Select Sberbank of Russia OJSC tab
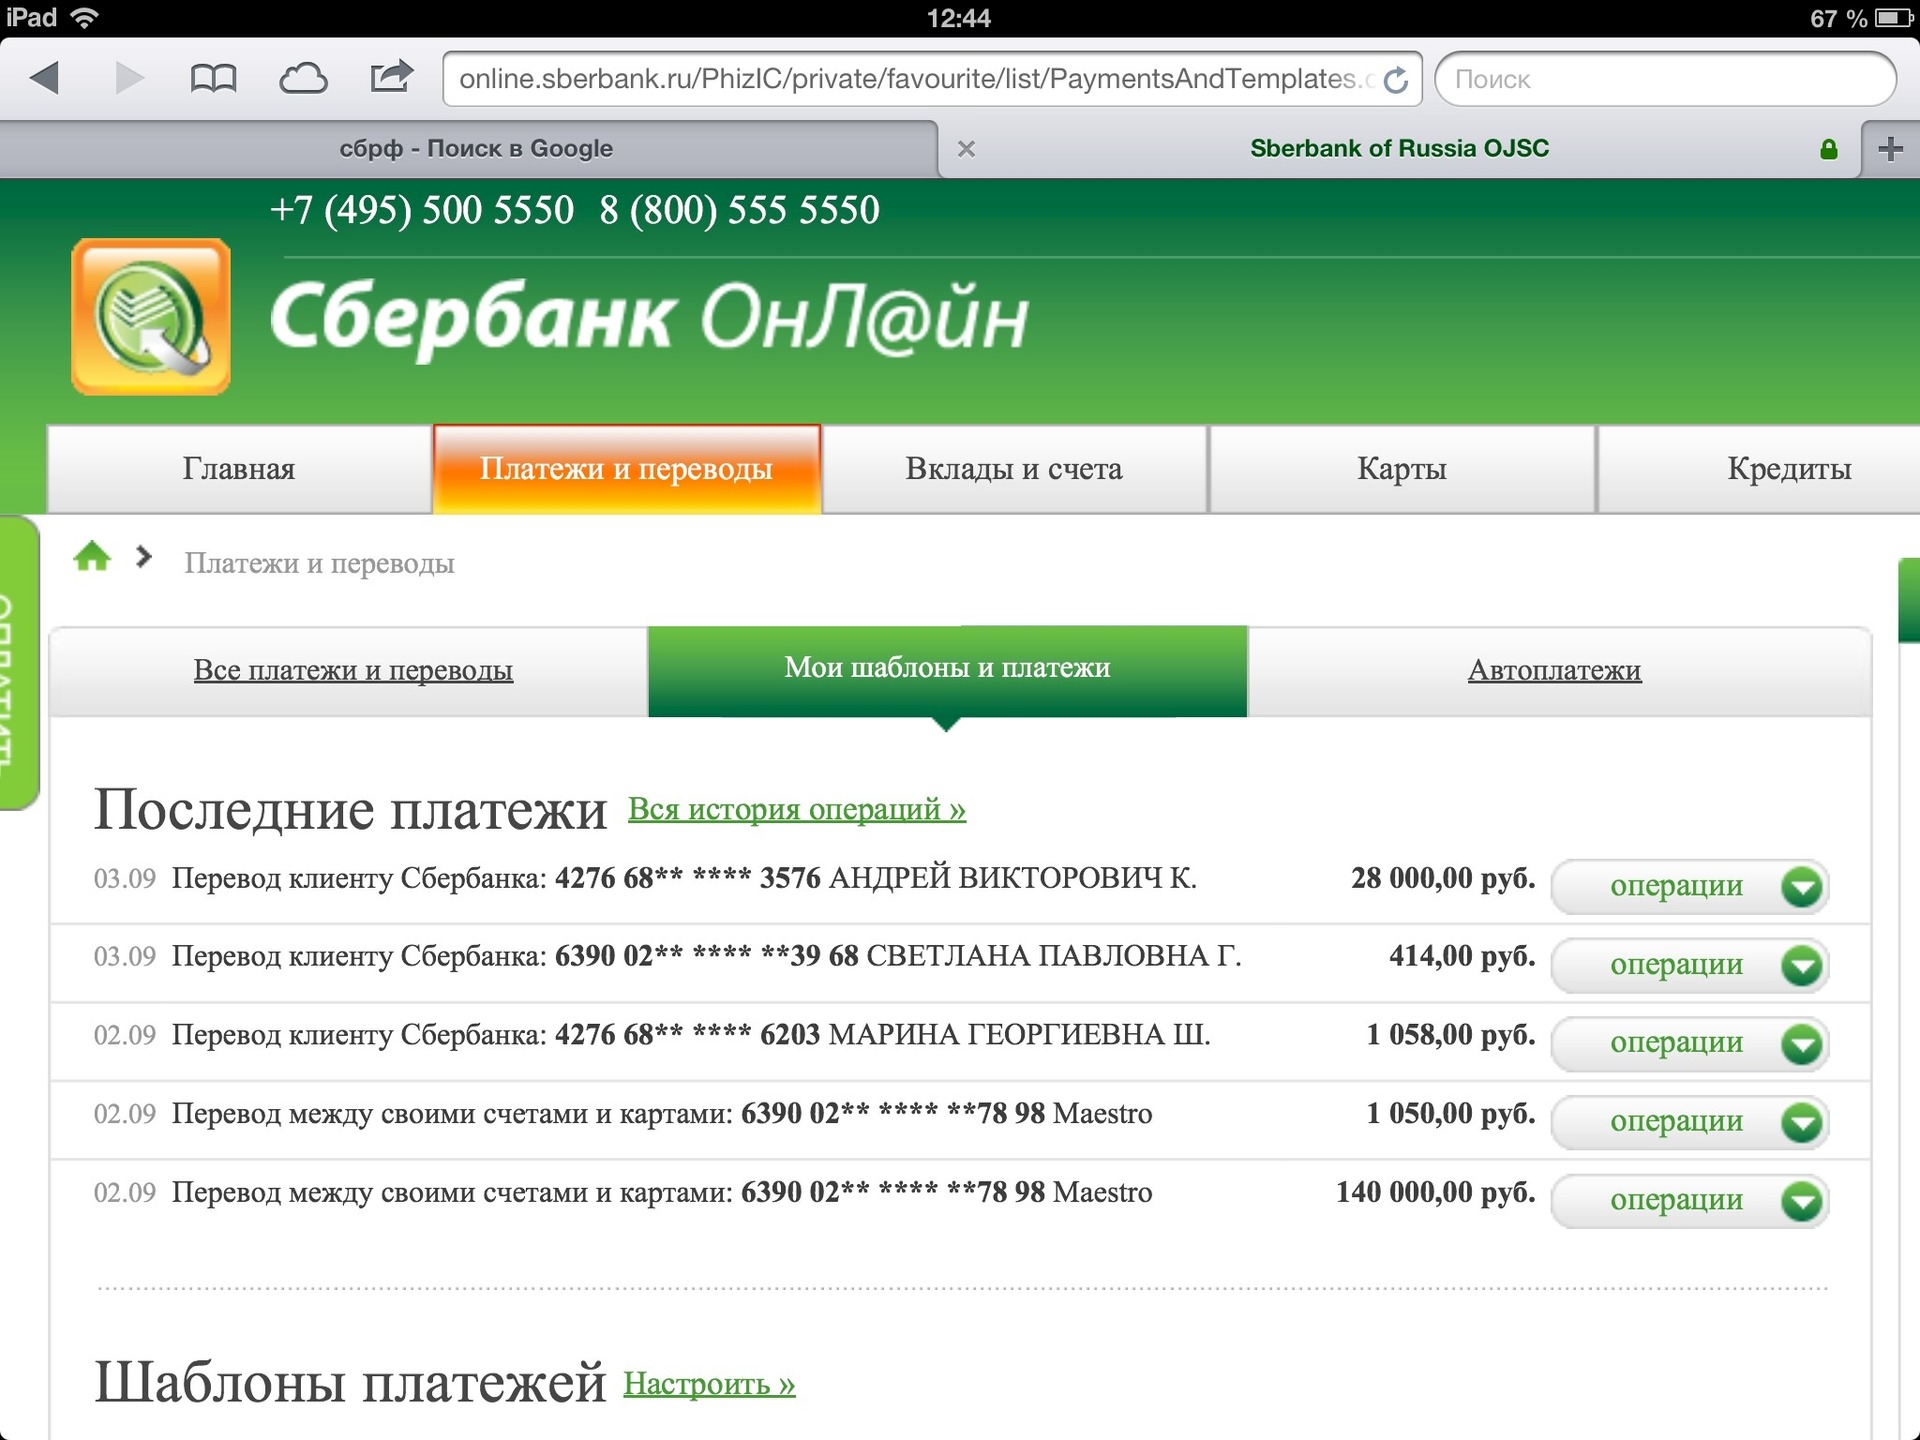This screenshot has width=1920, height=1440. tap(1399, 149)
